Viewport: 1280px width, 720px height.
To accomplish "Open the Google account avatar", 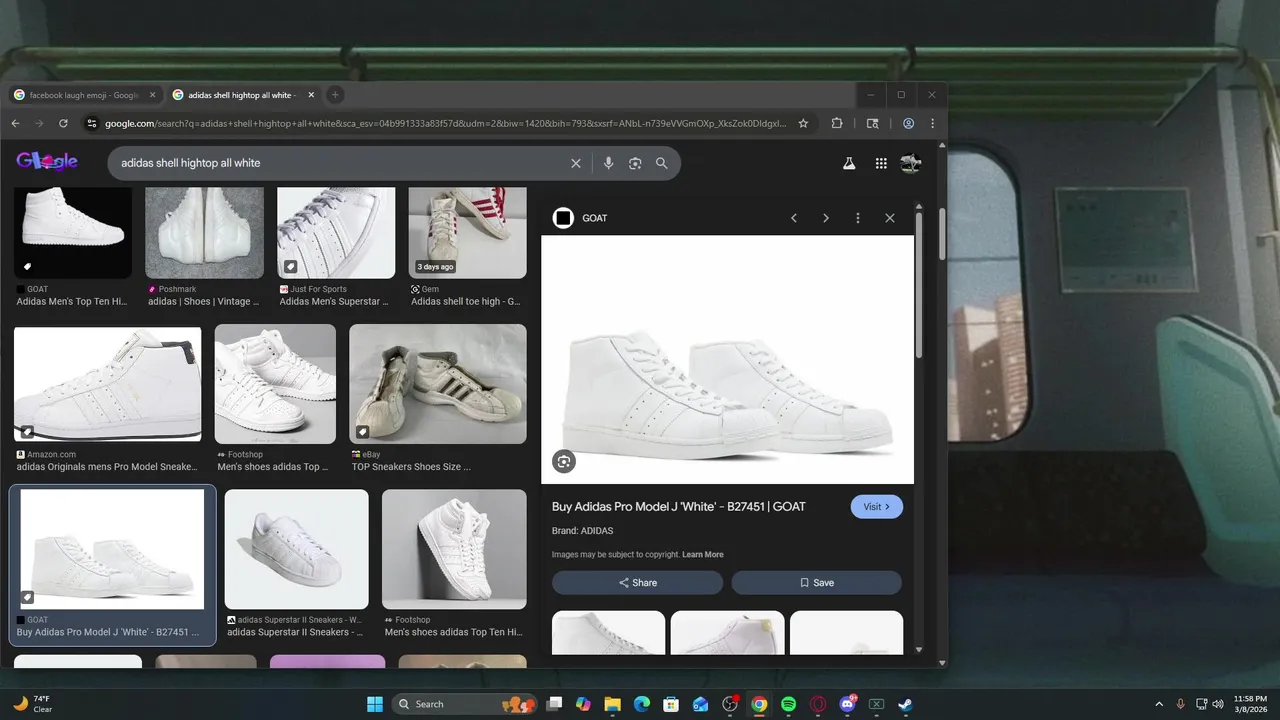I will [x=910, y=163].
